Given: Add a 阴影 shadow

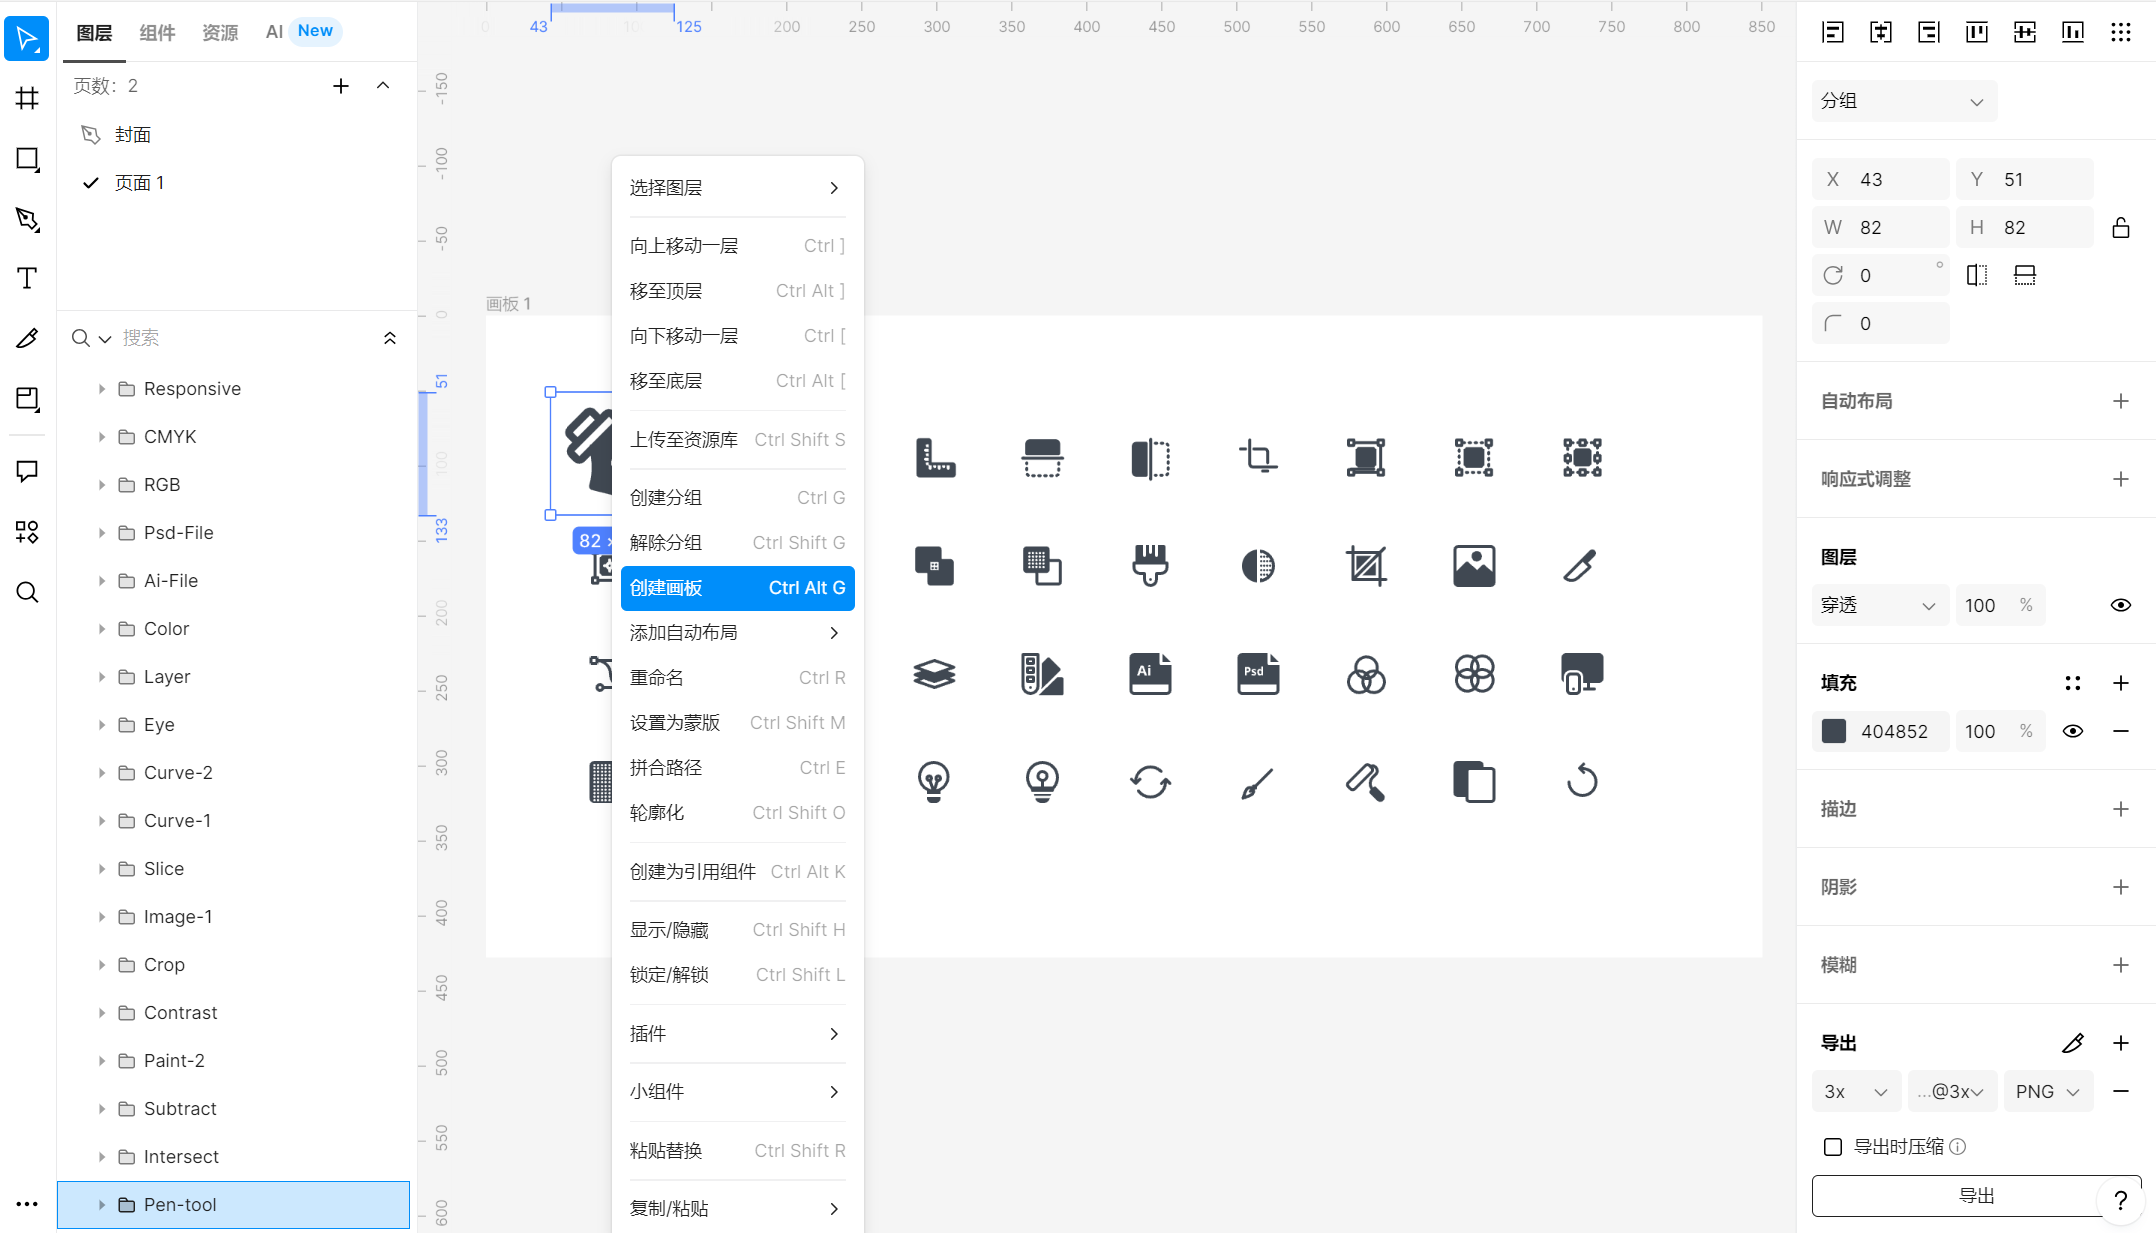Looking at the screenshot, I should coord(2121,887).
